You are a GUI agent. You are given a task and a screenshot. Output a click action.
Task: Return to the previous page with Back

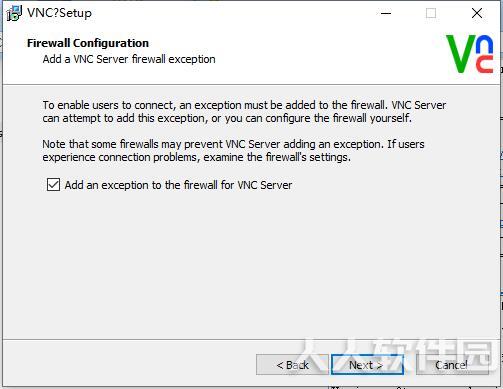tap(292, 365)
